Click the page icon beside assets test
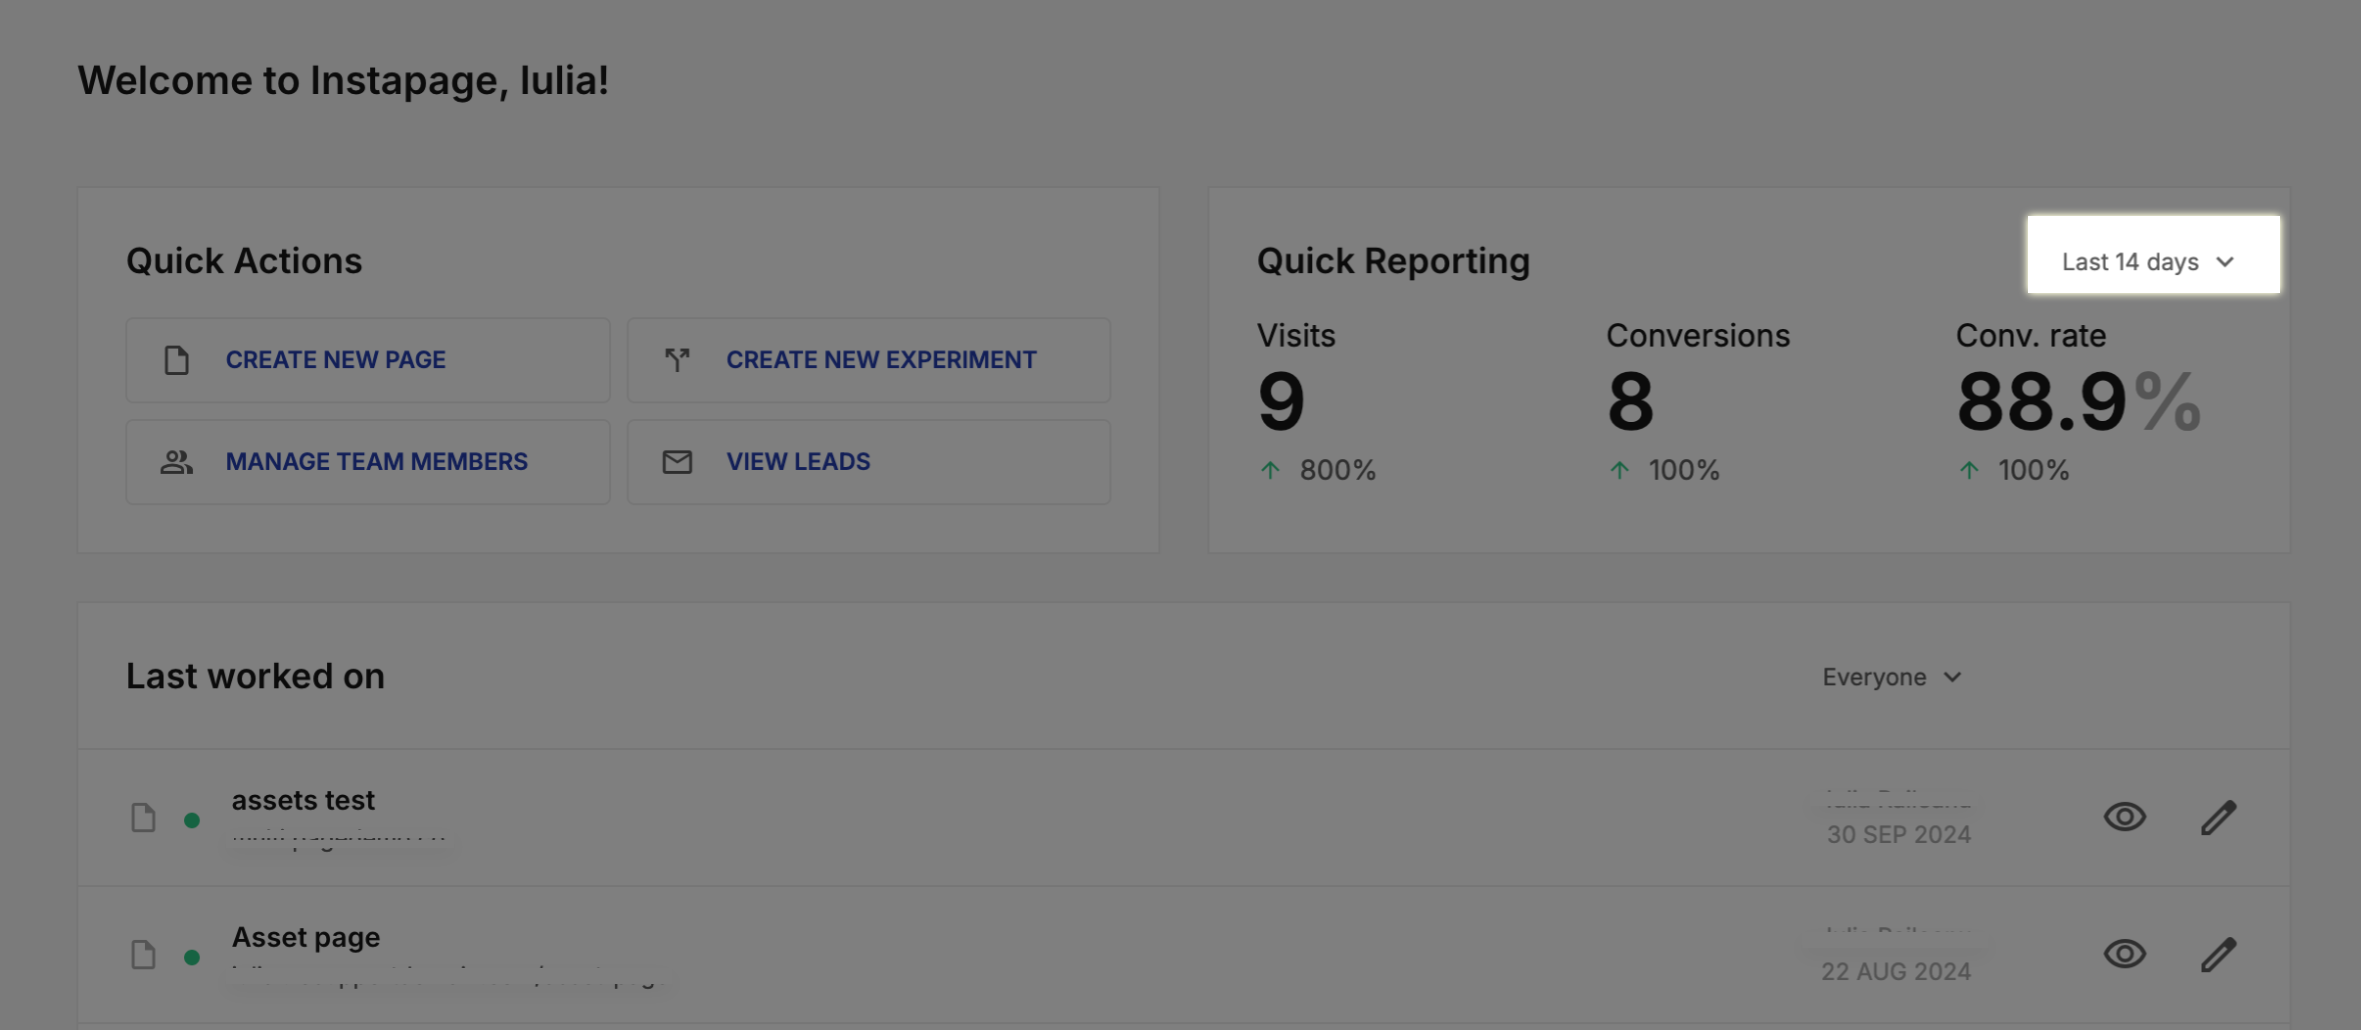Screen dimensions: 2361x1030 click(x=144, y=817)
